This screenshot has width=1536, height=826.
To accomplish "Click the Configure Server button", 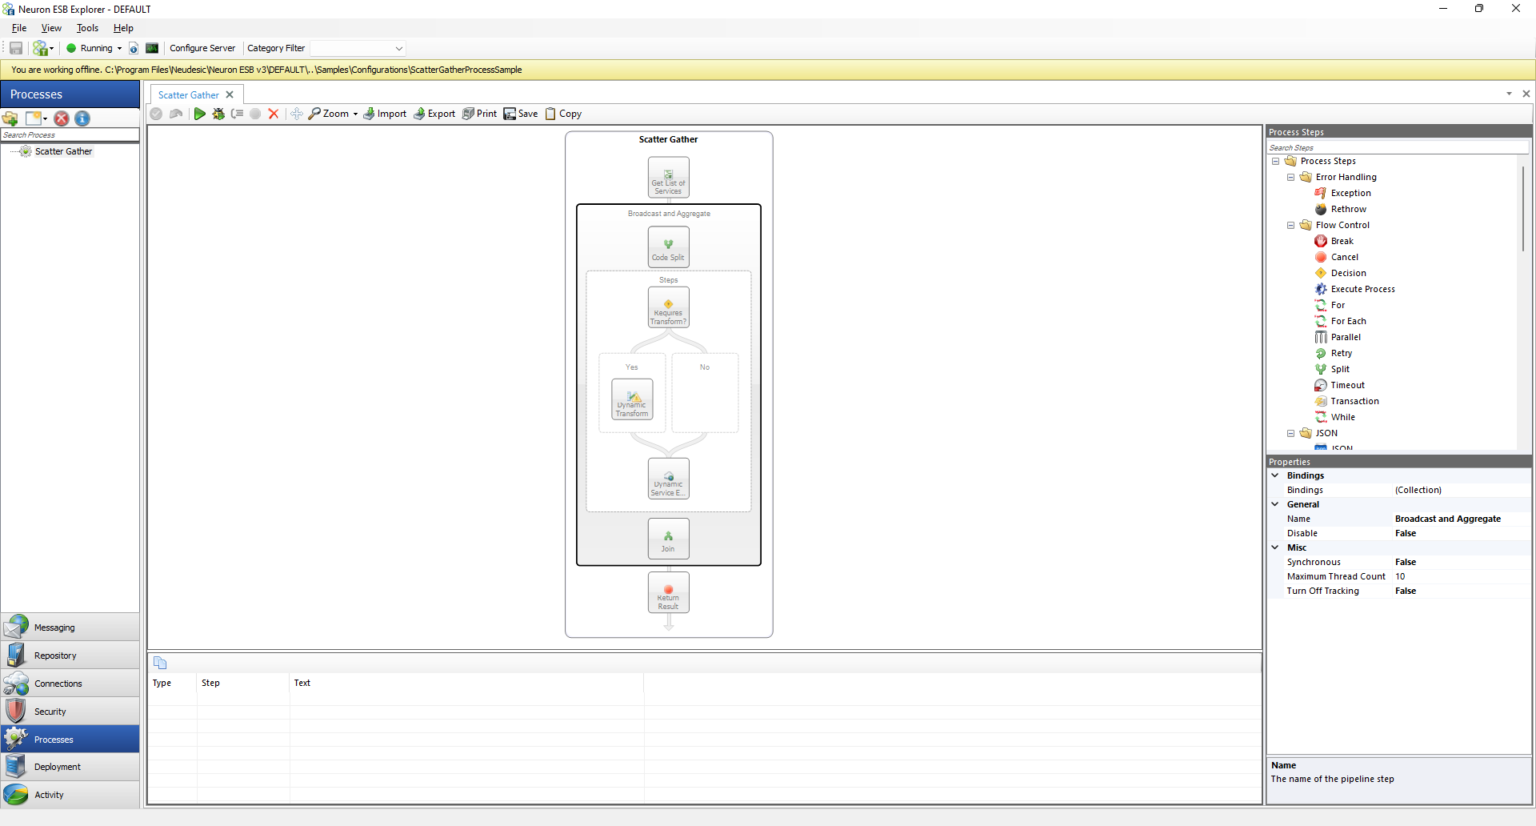I will point(202,48).
